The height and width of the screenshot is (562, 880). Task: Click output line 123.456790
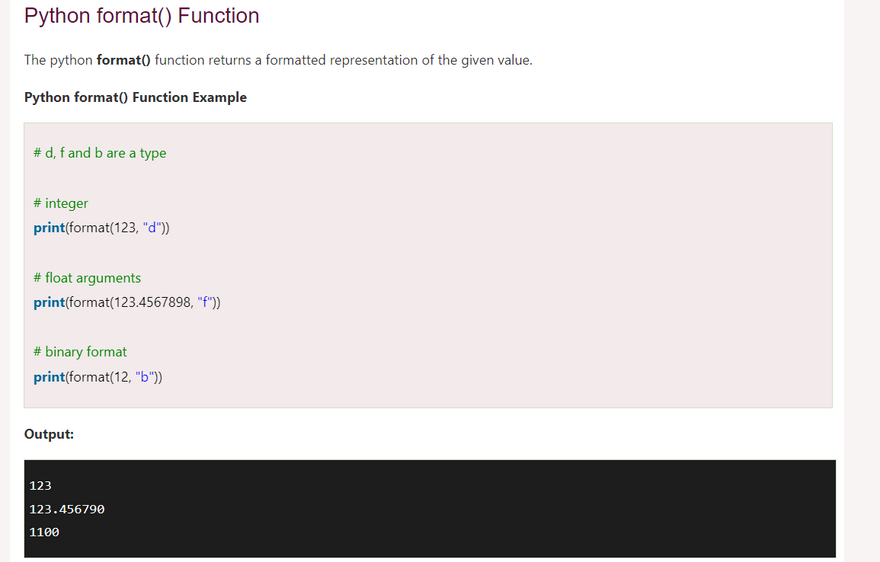(x=67, y=509)
